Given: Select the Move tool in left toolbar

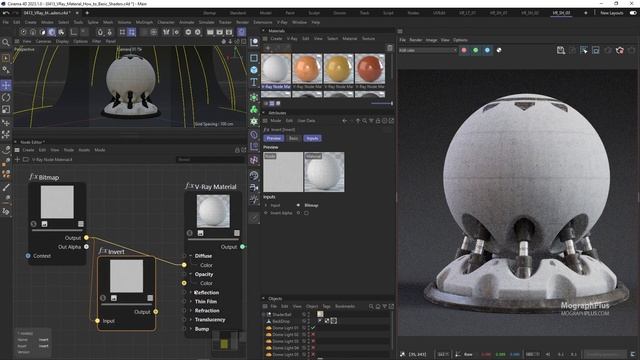Looking at the screenshot, I should pos(6,85).
